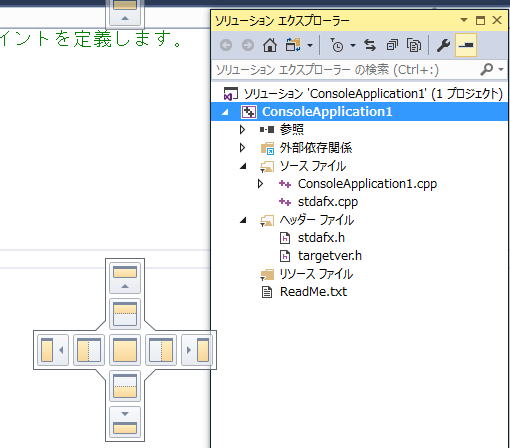Select ConsoleApplication1.cpp file

point(367,184)
